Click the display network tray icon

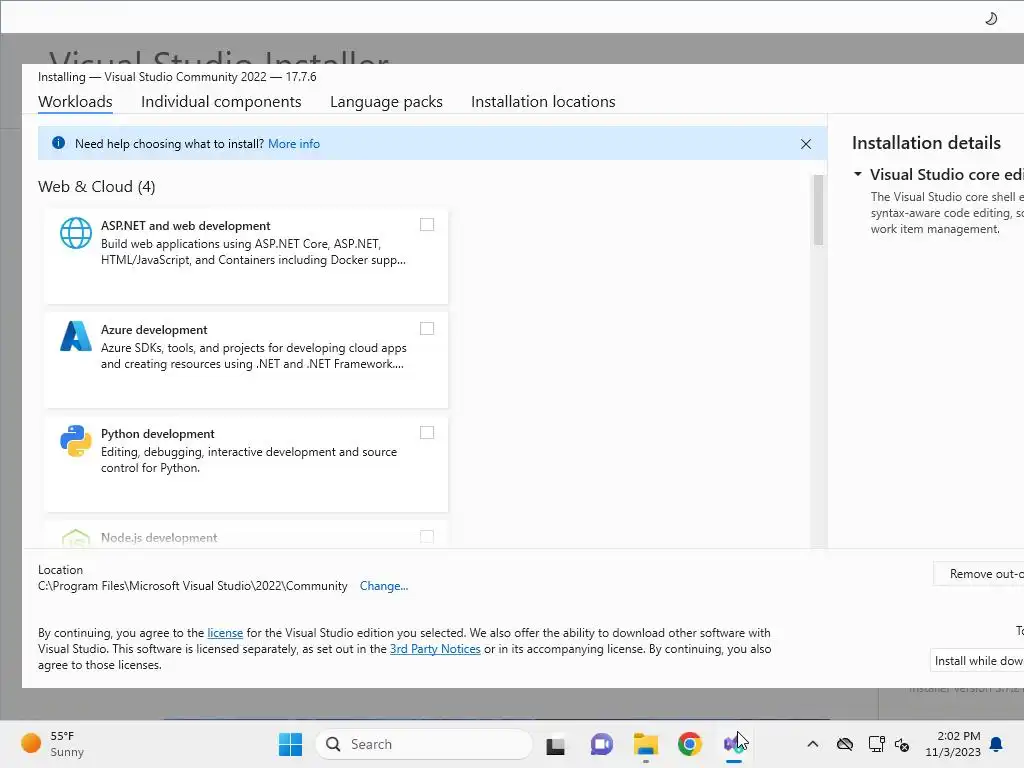tap(876, 744)
